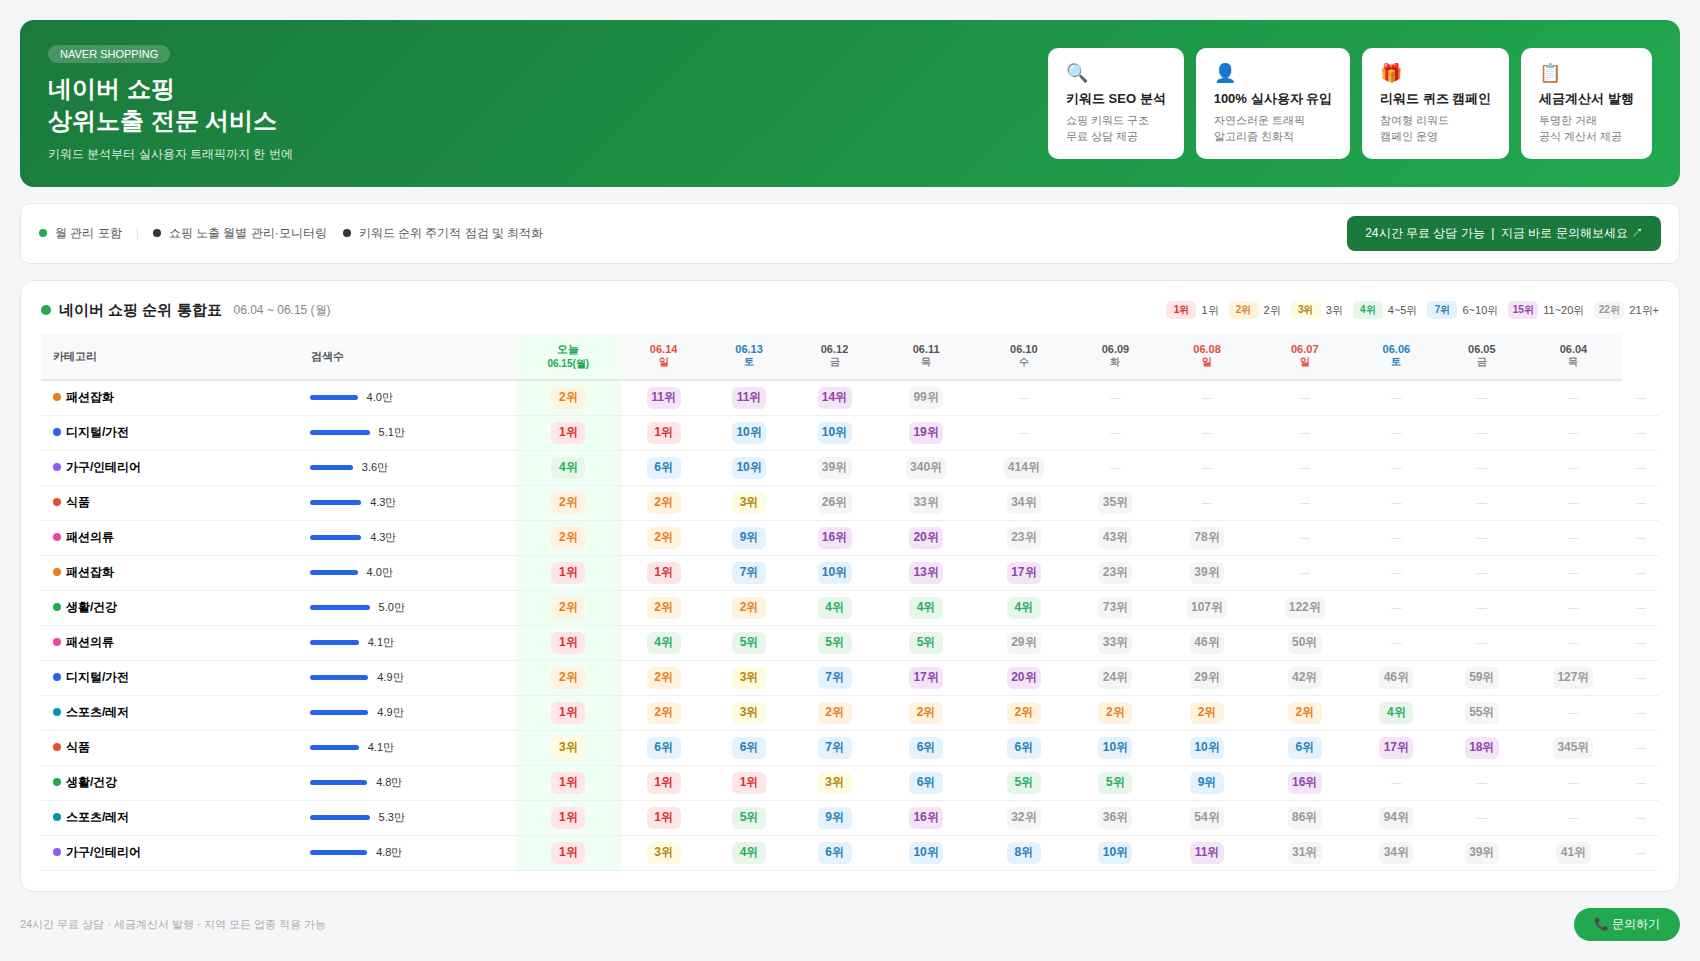Open the 24시간 무료 상담 가능 inquiry button
Viewport: 1700px width, 961px height.
(x=1503, y=233)
